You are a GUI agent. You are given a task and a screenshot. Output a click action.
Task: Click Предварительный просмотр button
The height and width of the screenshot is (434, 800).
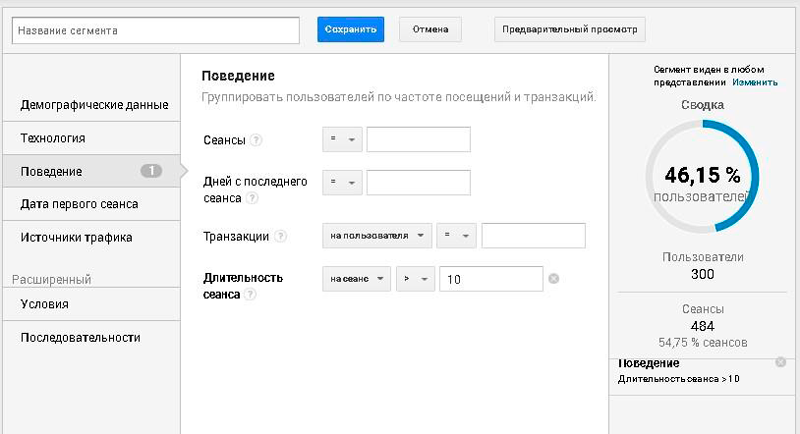point(569,30)
